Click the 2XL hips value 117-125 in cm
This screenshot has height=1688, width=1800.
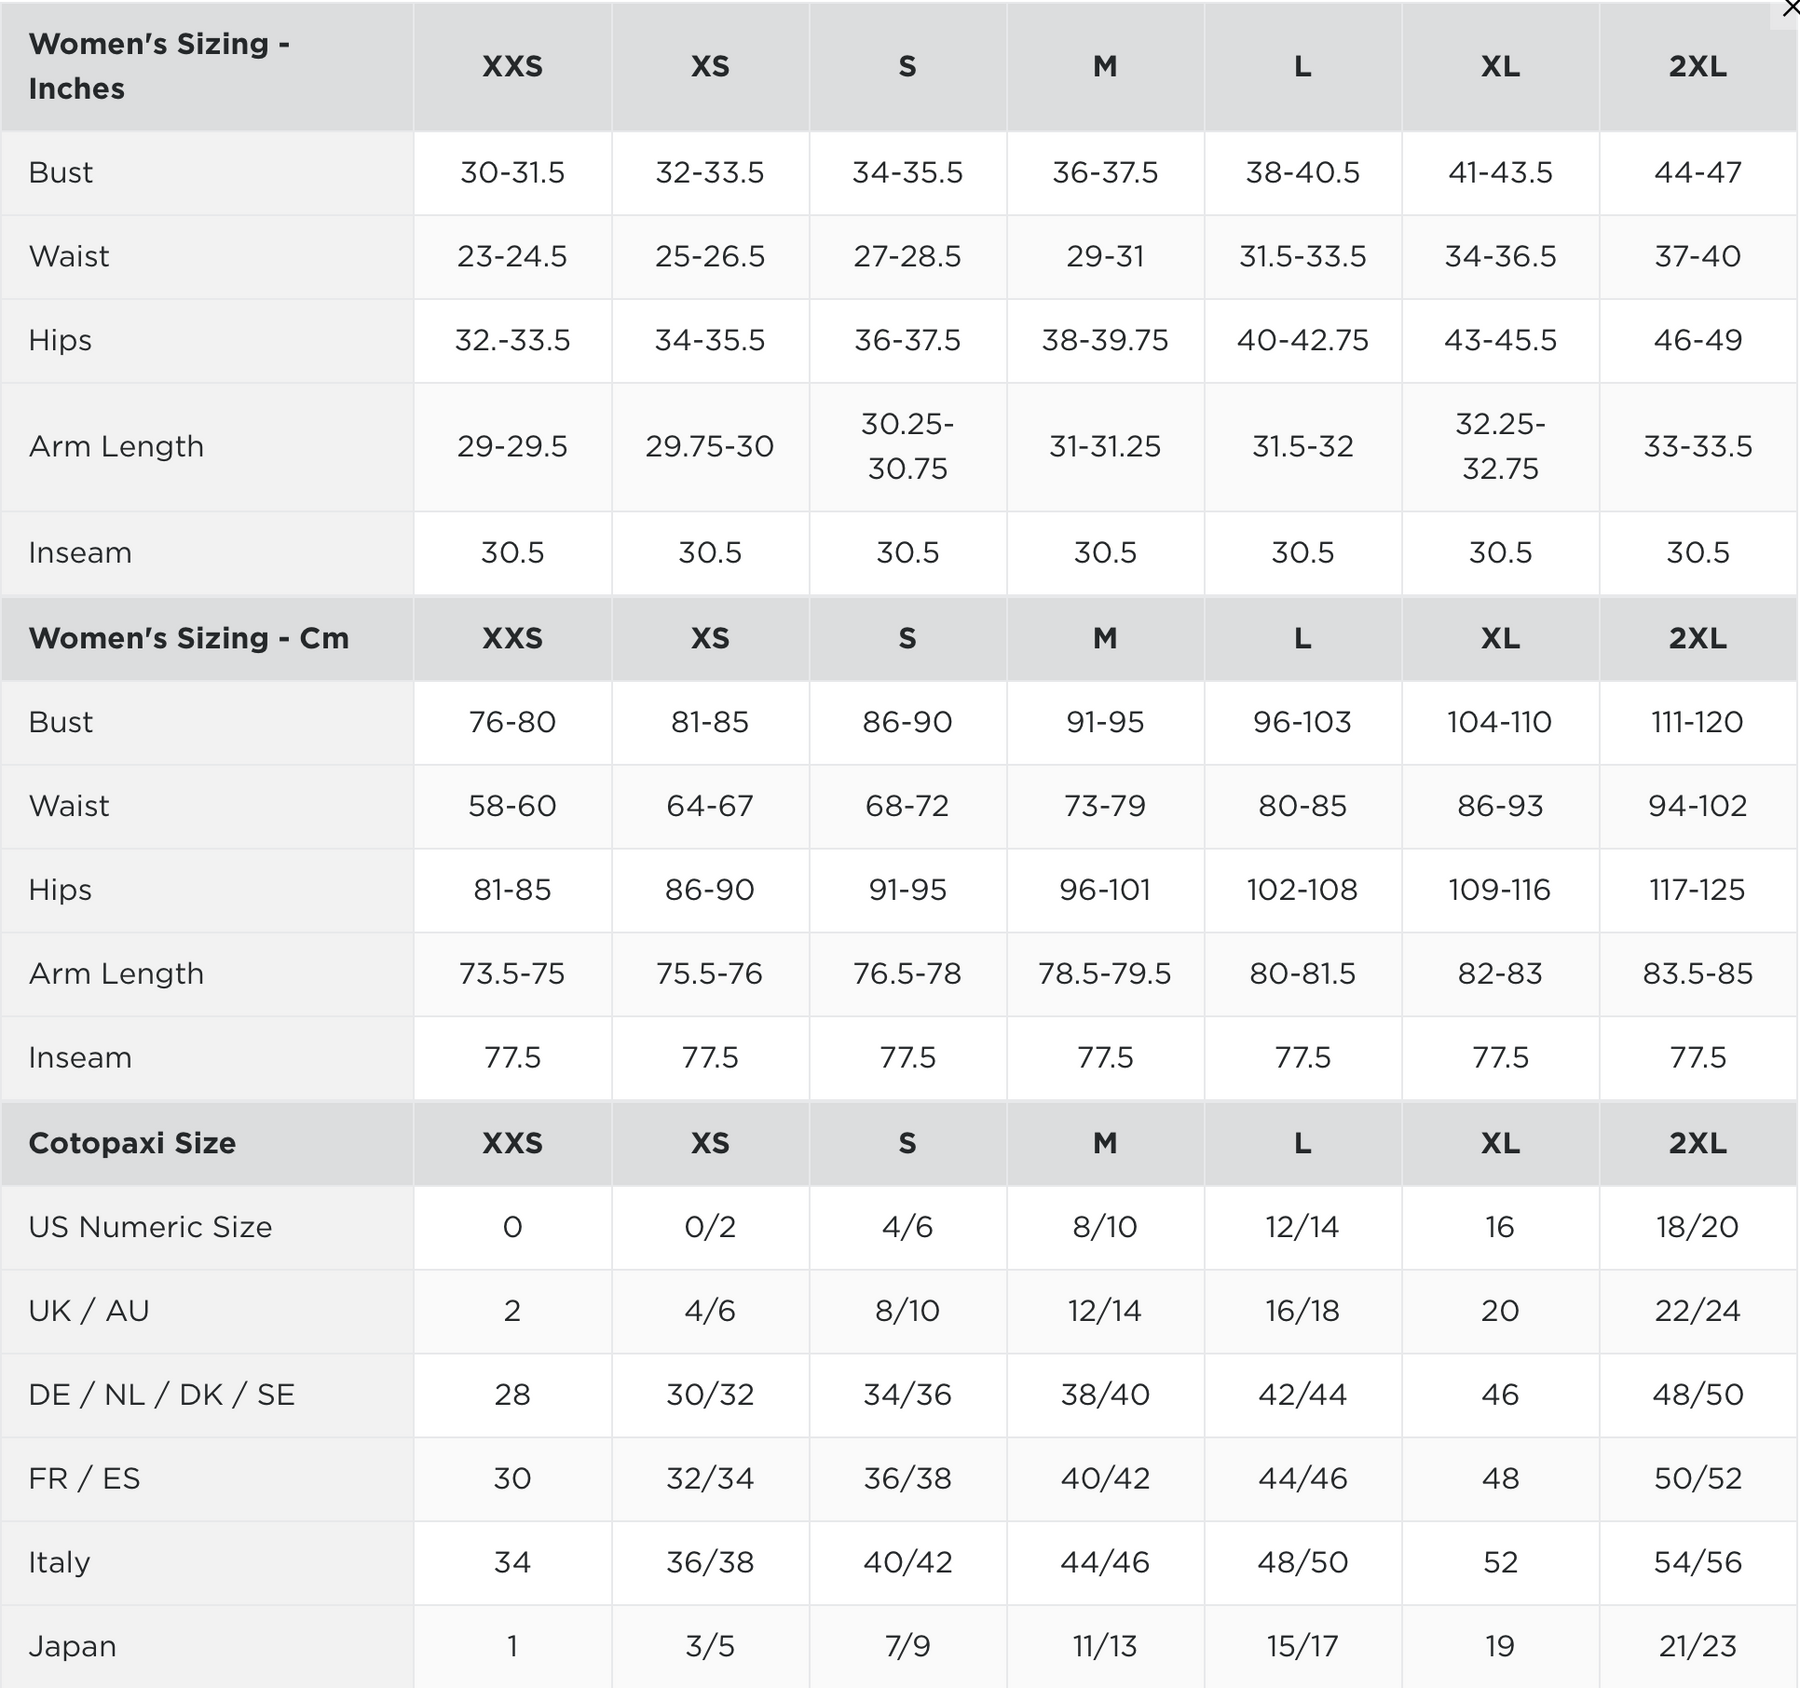pos(1697,890)
